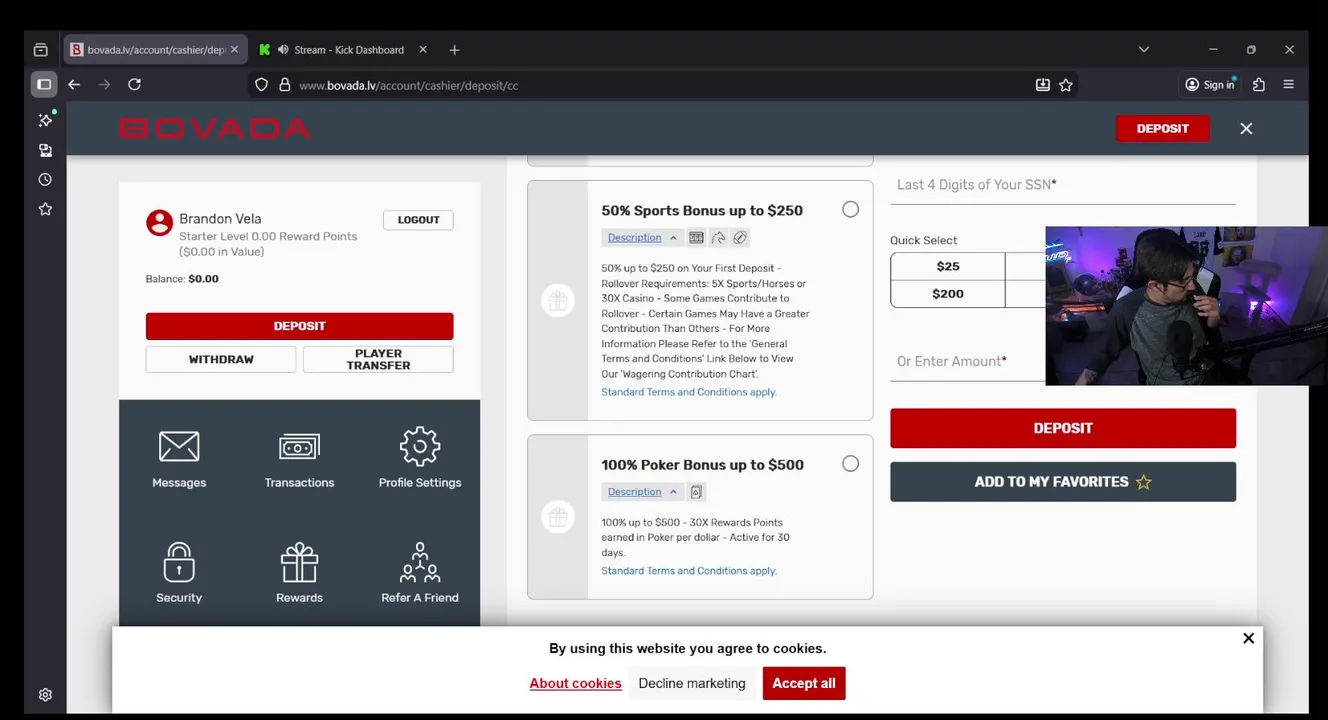This screenshot has width=1328, height=720.
Task: Install site as app from address bar
Action: 1043,85
